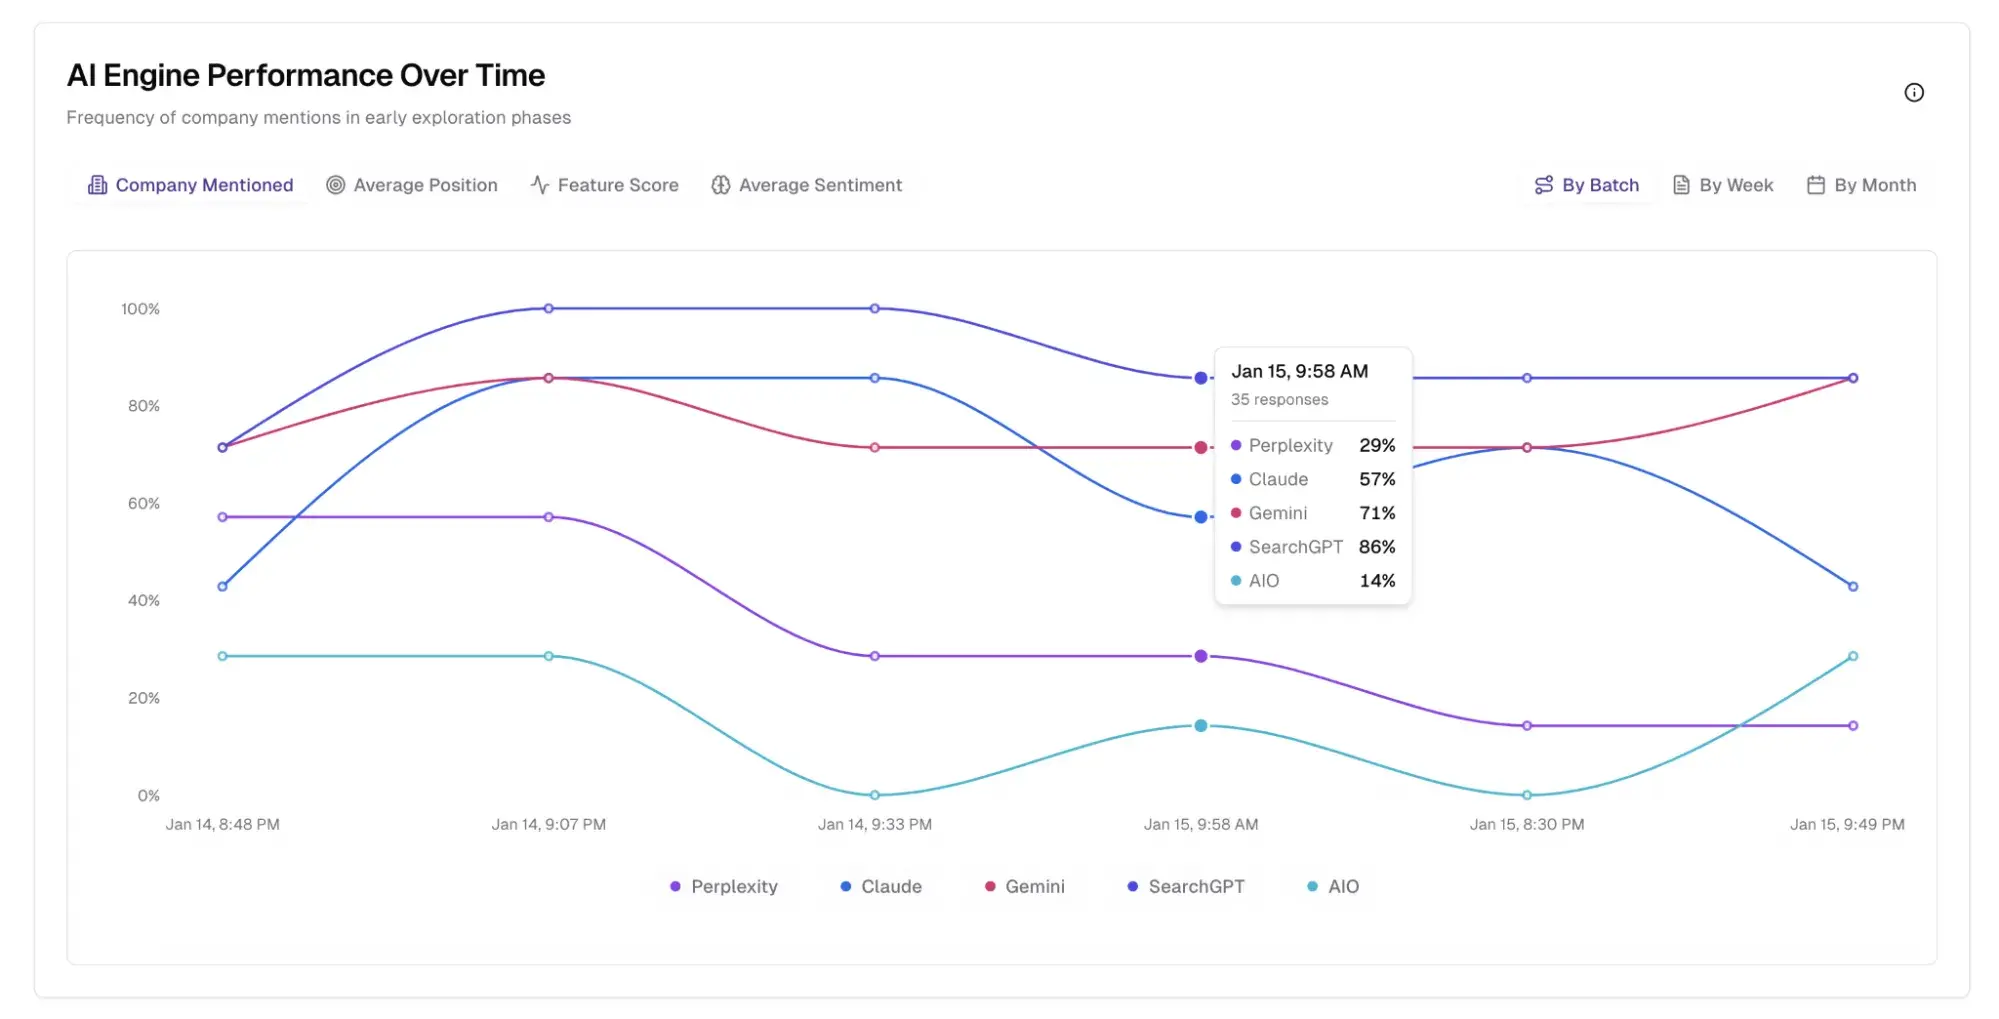Click the building icon next to Company Mentioned

(97, 184)
